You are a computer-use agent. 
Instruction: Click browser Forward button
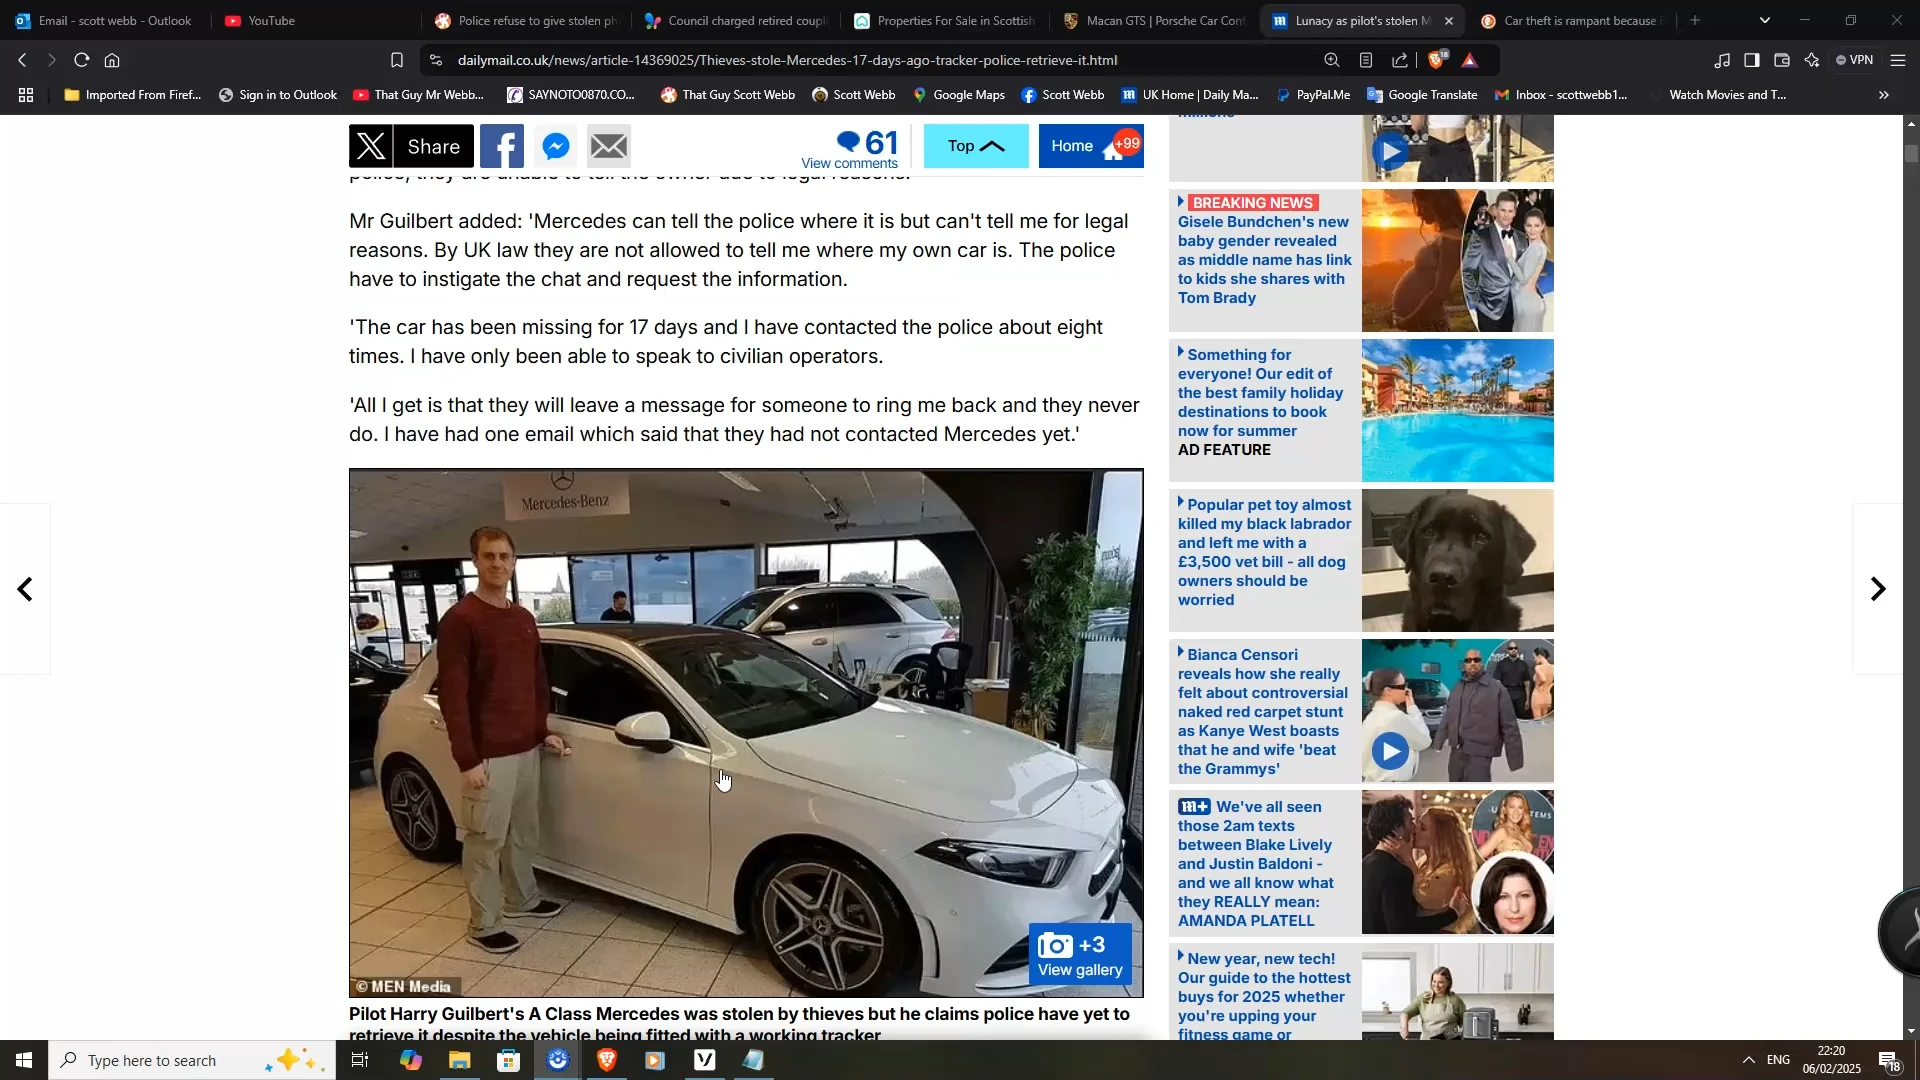(52, 60)
